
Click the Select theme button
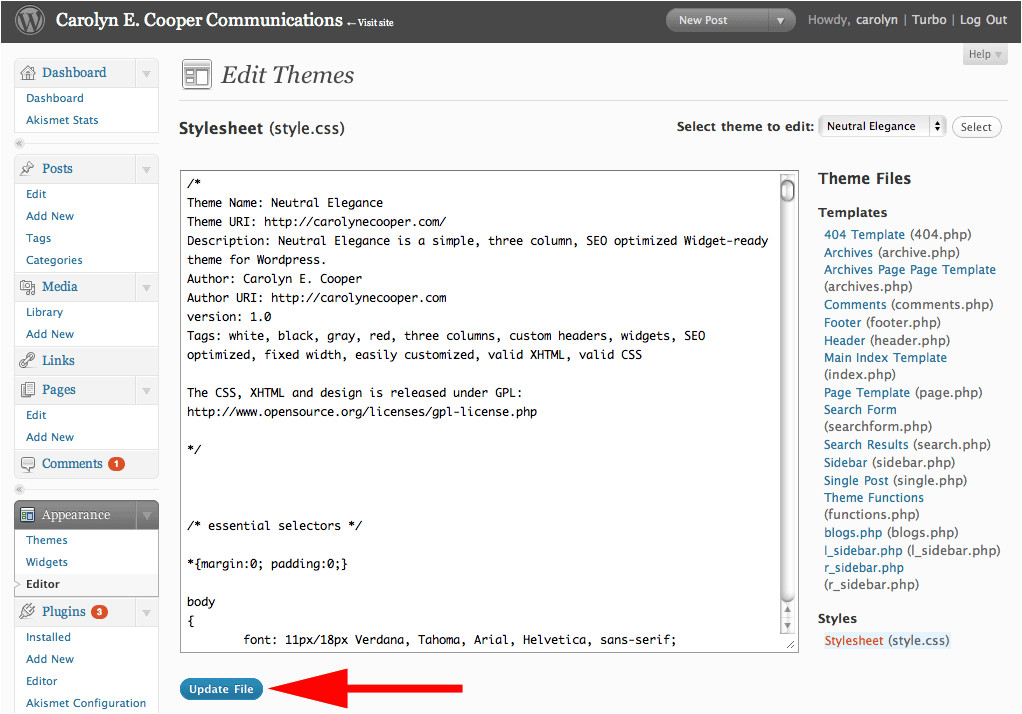coord(976,127)
